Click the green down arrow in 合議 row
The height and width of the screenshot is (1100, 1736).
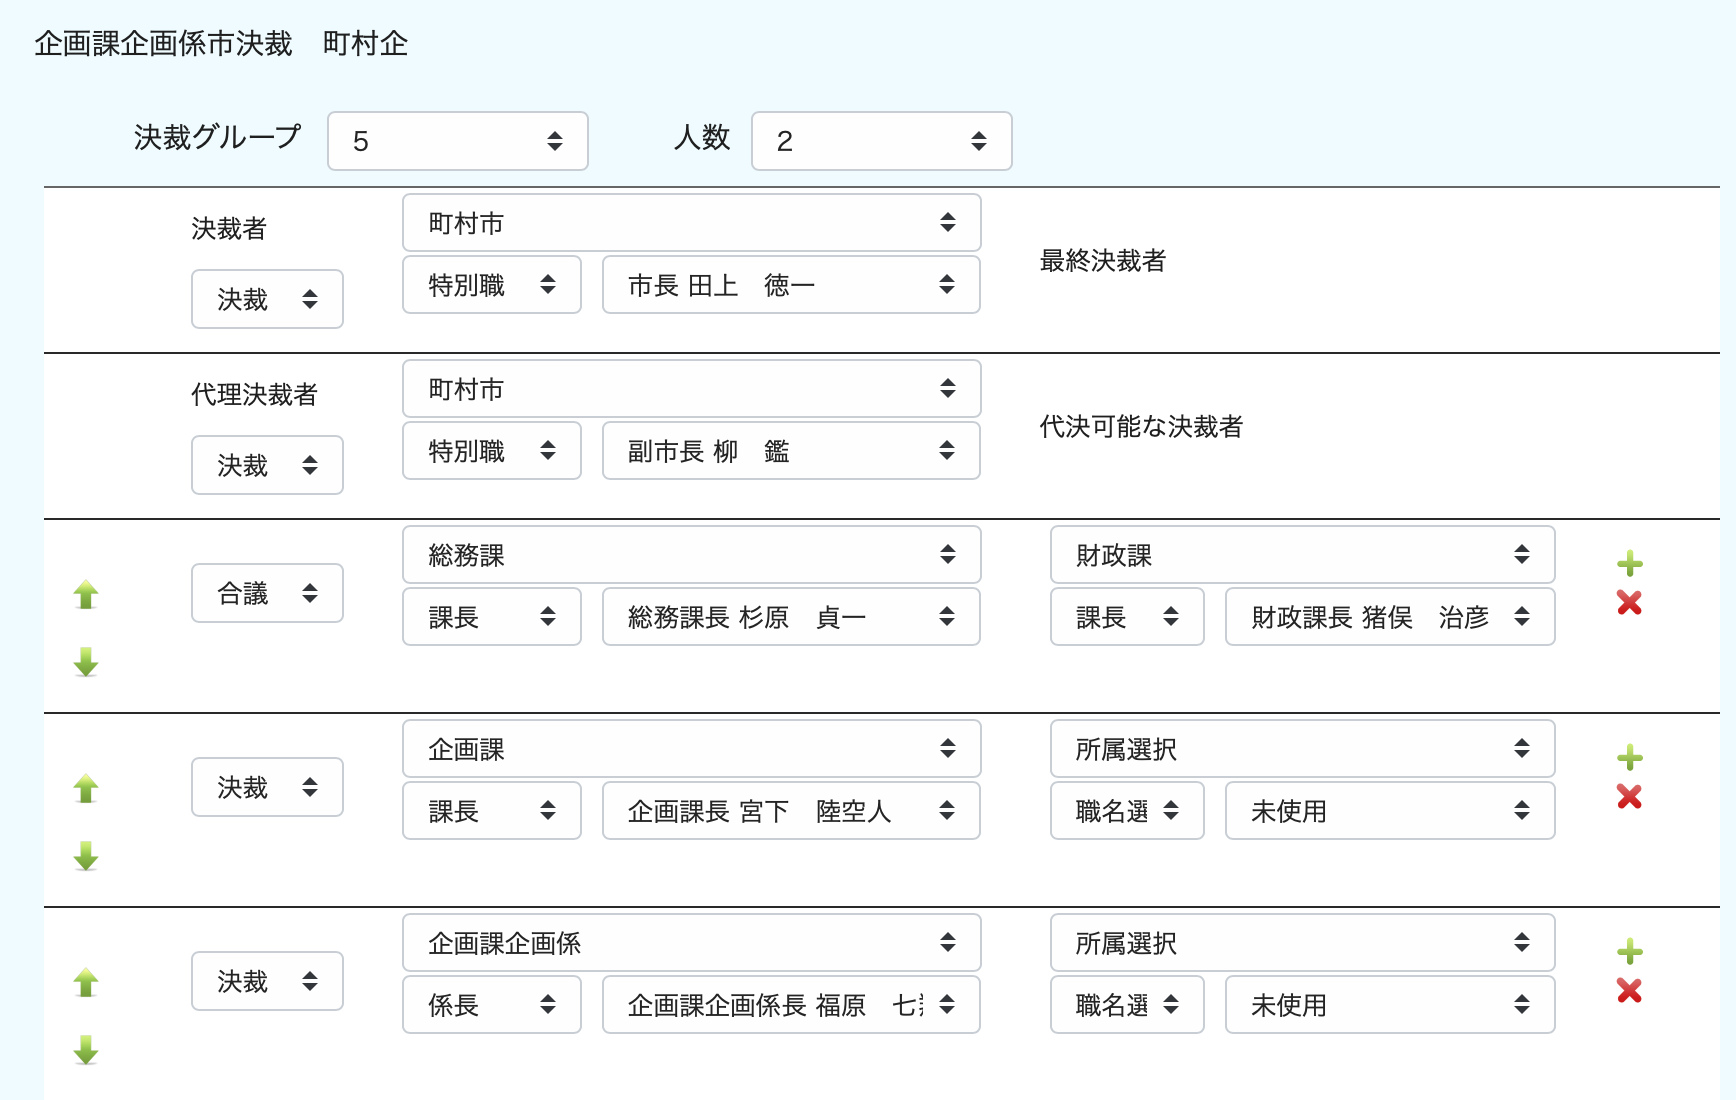coord(86,661)
